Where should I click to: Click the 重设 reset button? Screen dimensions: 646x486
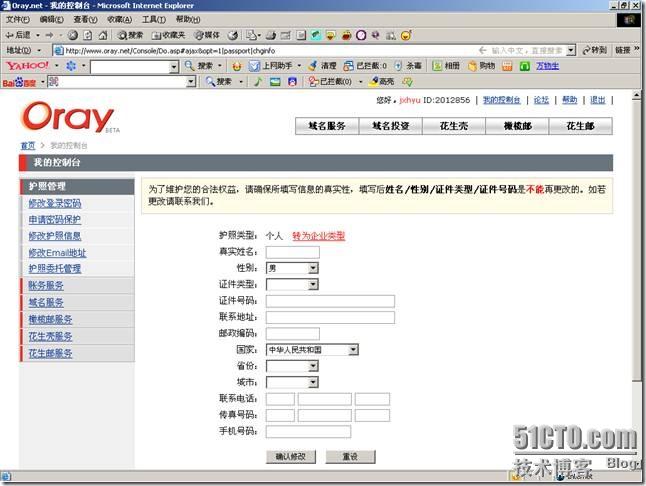coord(350,456)
